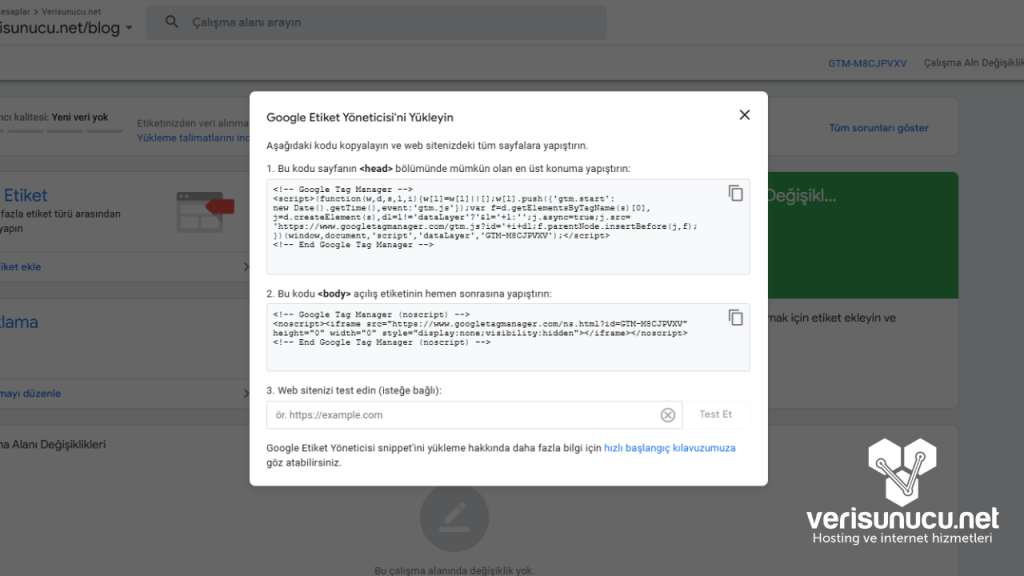Click the body code snippet text area
Viewport: 1024px width, 576px height.
coord(508,337)
